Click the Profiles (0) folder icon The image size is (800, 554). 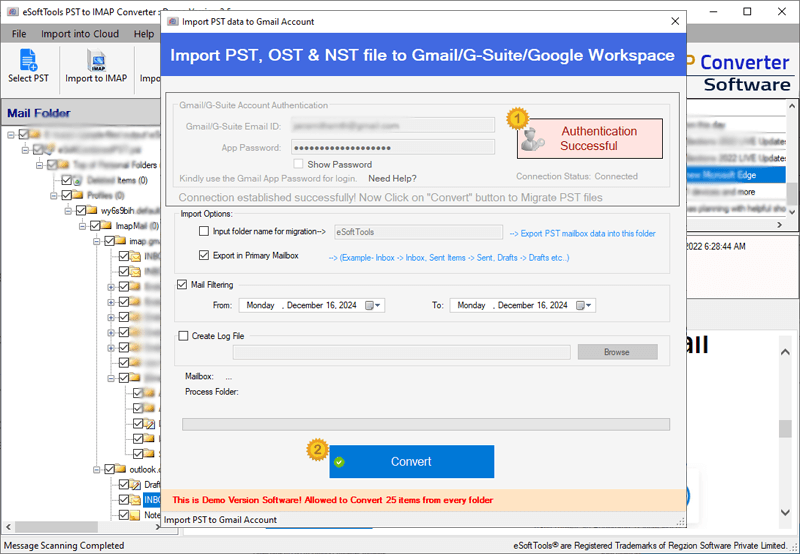78,195
